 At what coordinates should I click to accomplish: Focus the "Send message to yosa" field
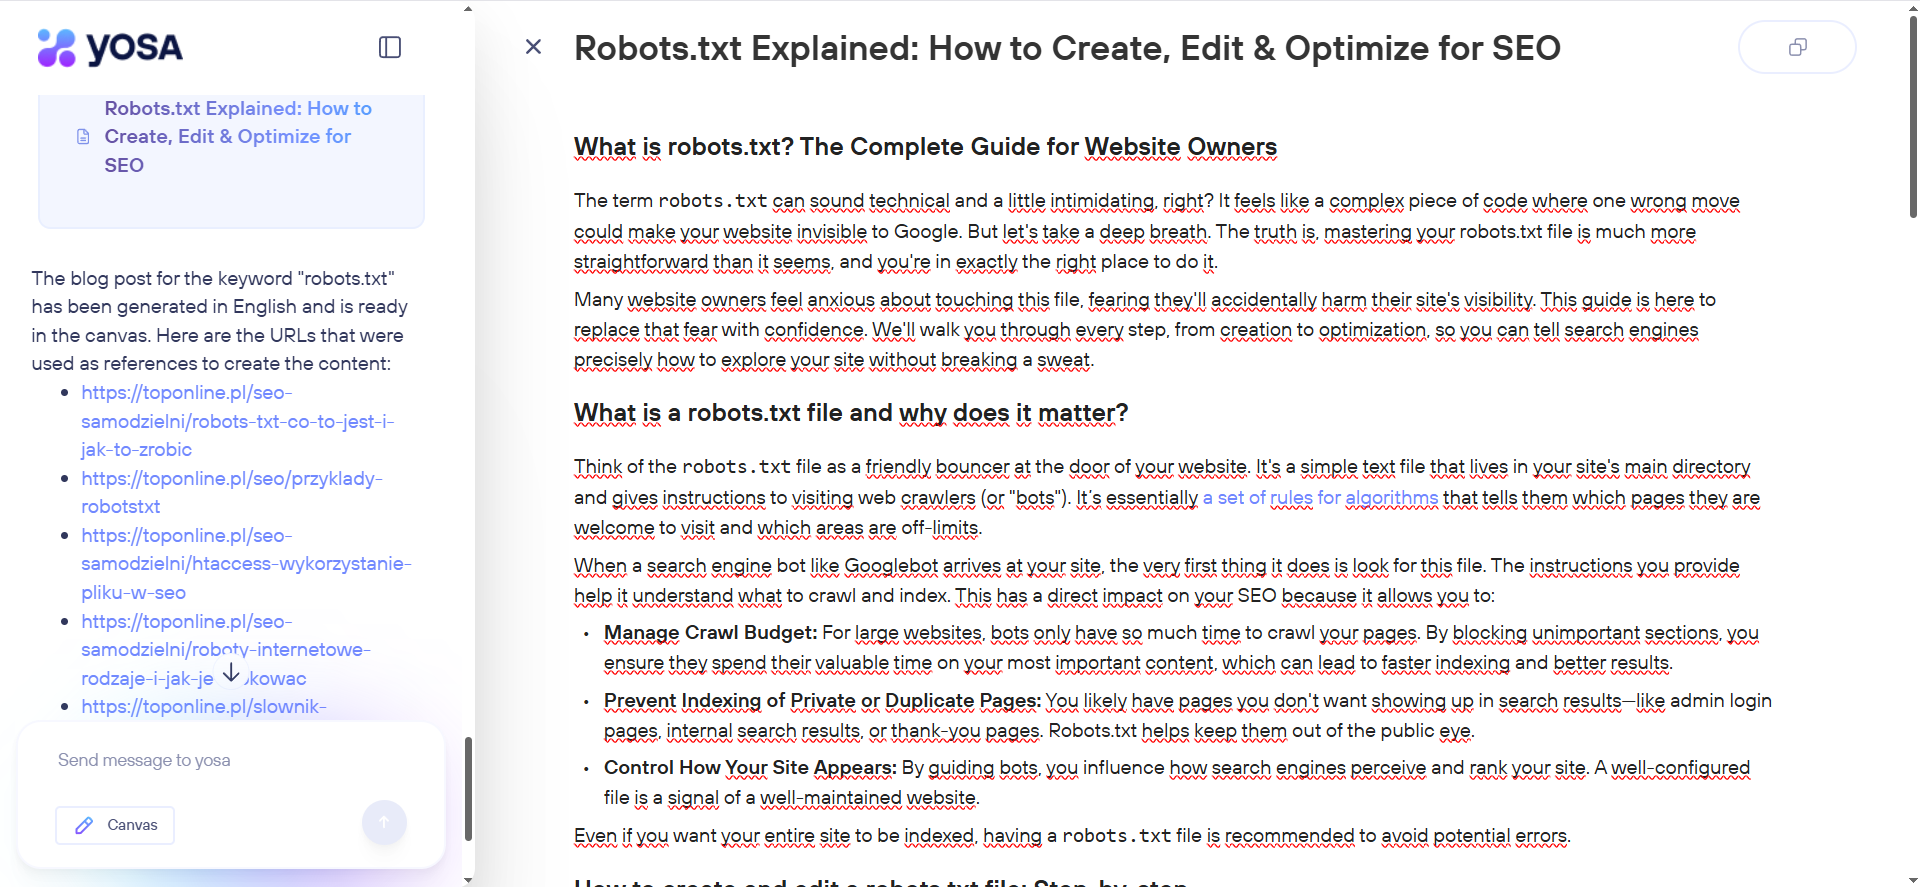point(230,760)
